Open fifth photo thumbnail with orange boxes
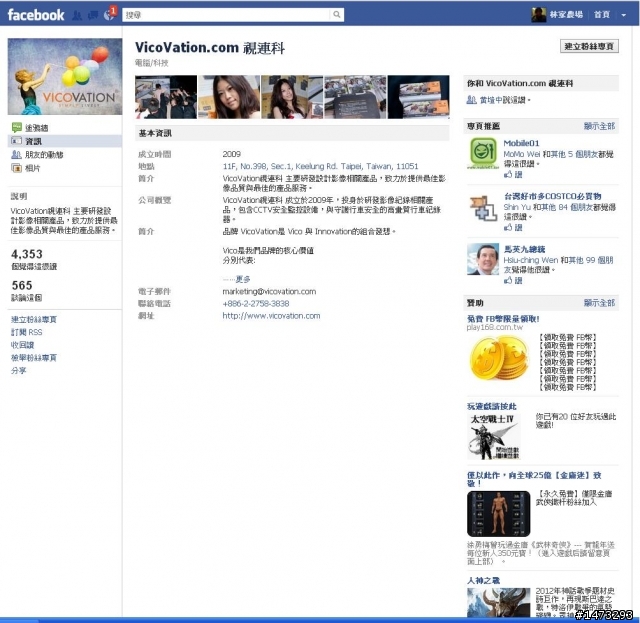 tap(418, 97)
